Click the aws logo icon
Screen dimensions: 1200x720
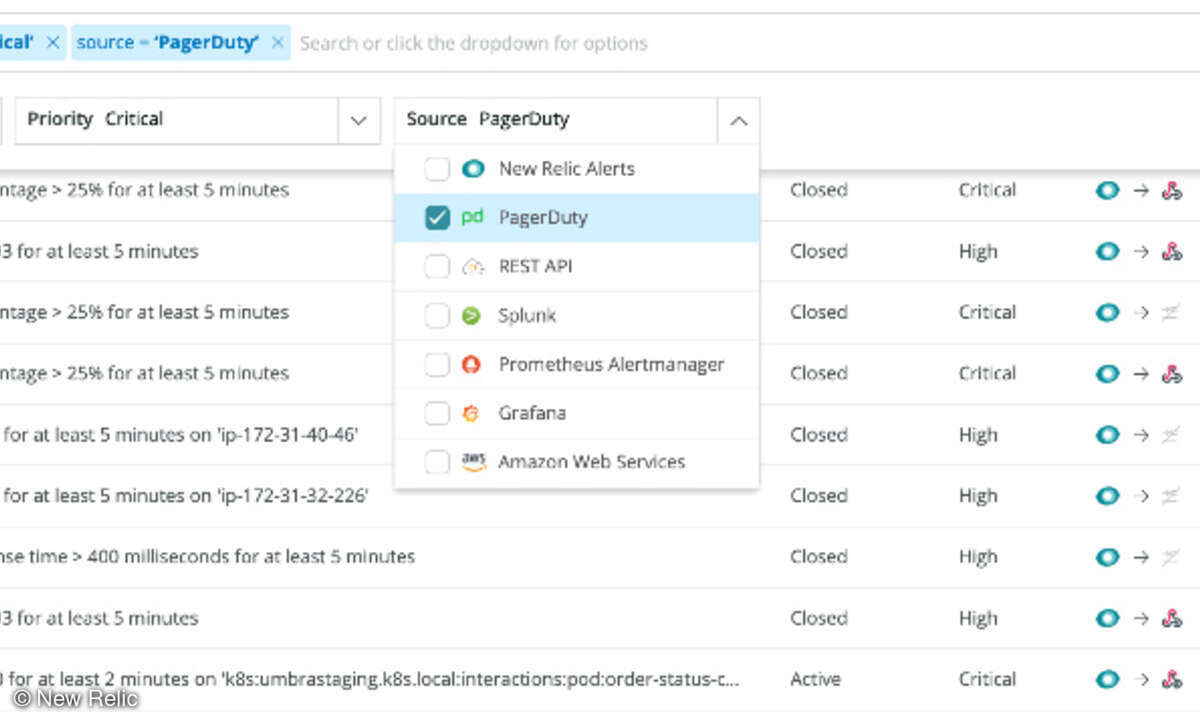tap(473, 462)
